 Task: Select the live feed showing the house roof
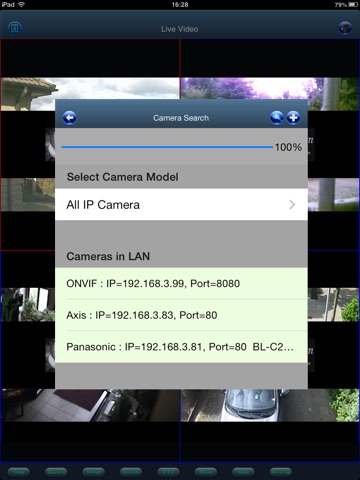pos(90,88)
